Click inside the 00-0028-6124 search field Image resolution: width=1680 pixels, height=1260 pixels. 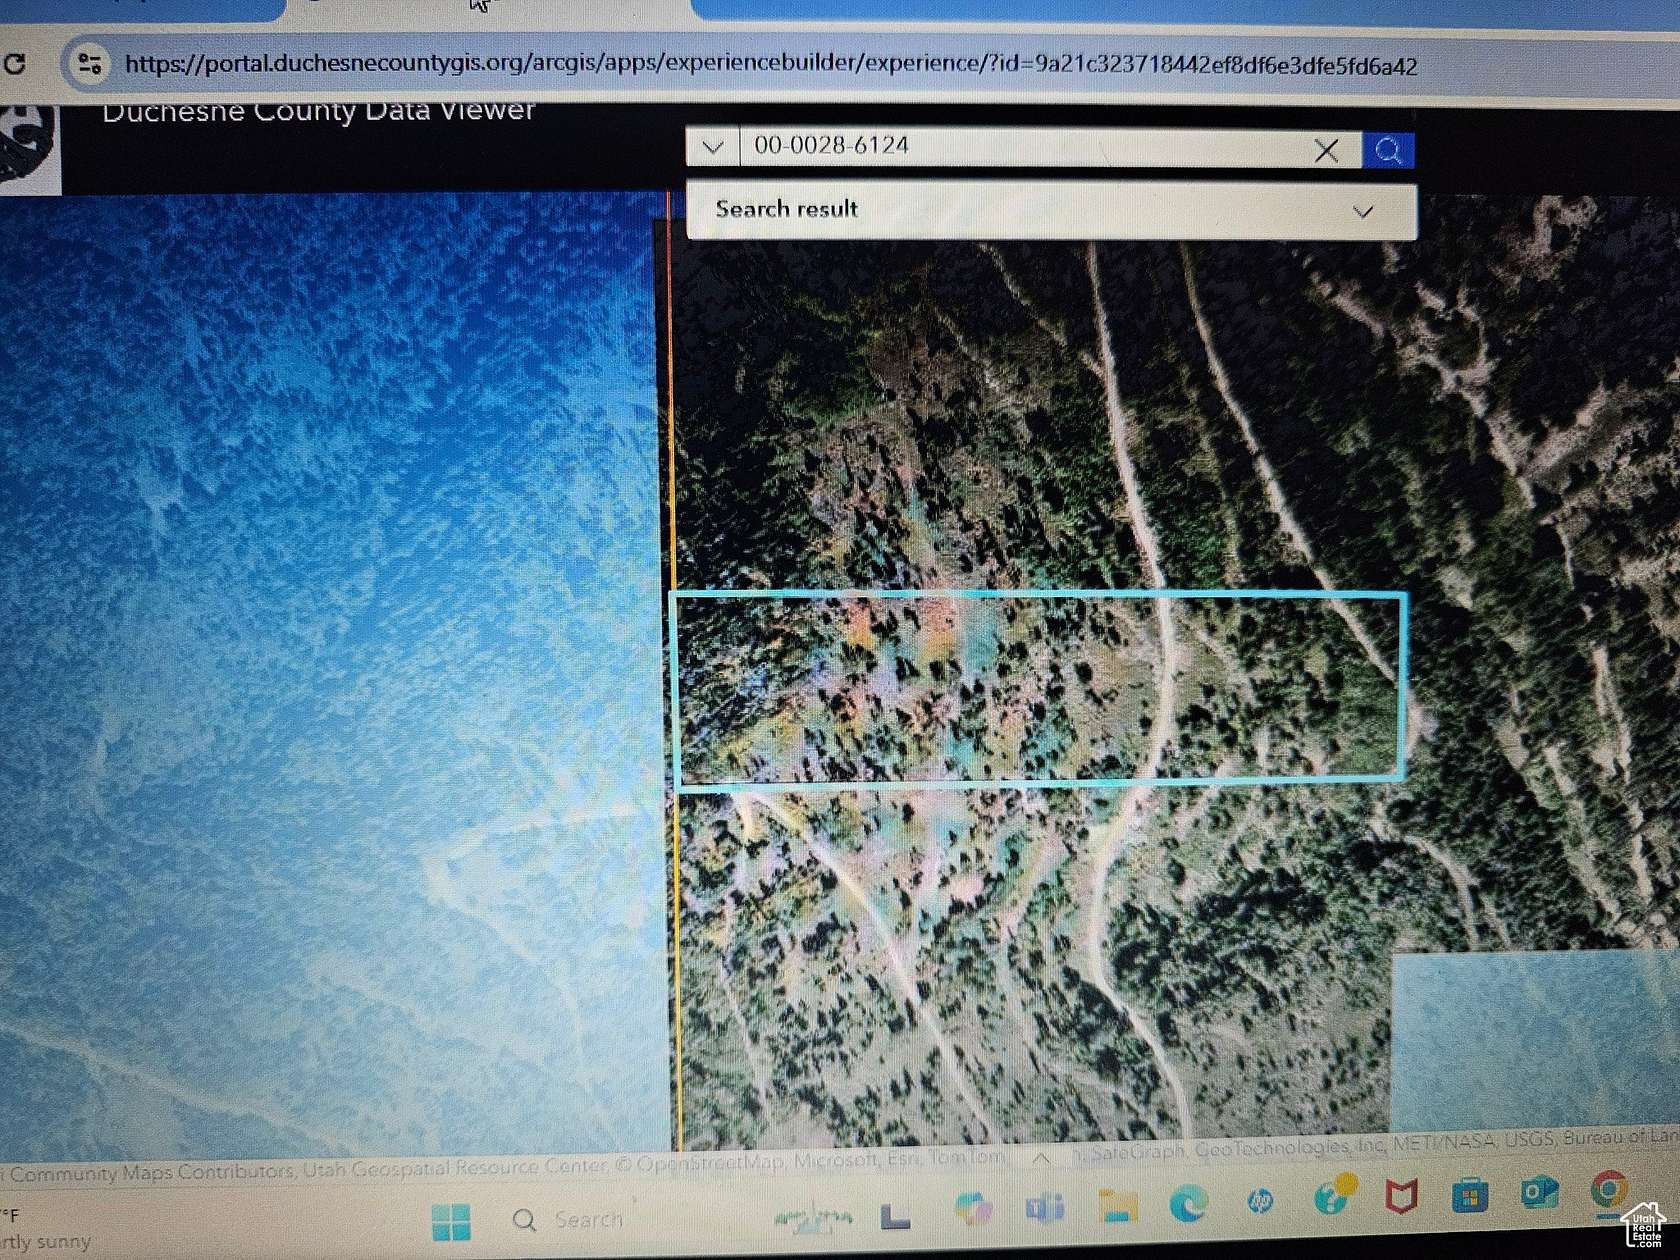(1000, 148)
